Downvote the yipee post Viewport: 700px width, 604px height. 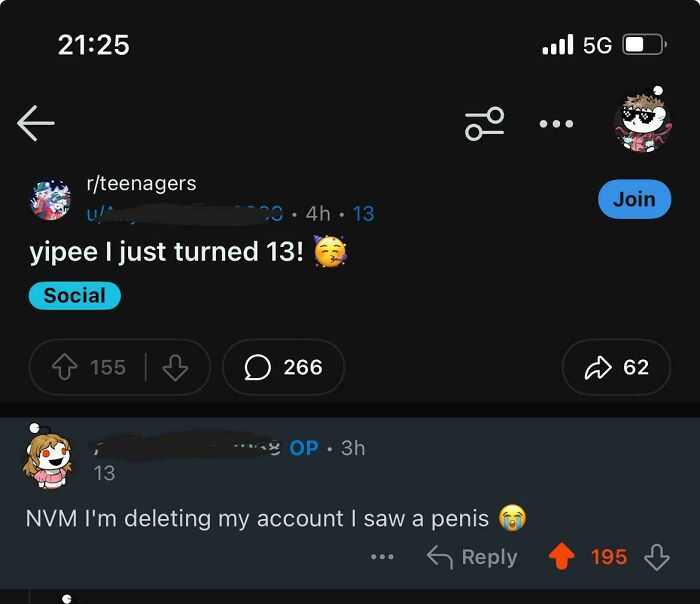[175, 368]
